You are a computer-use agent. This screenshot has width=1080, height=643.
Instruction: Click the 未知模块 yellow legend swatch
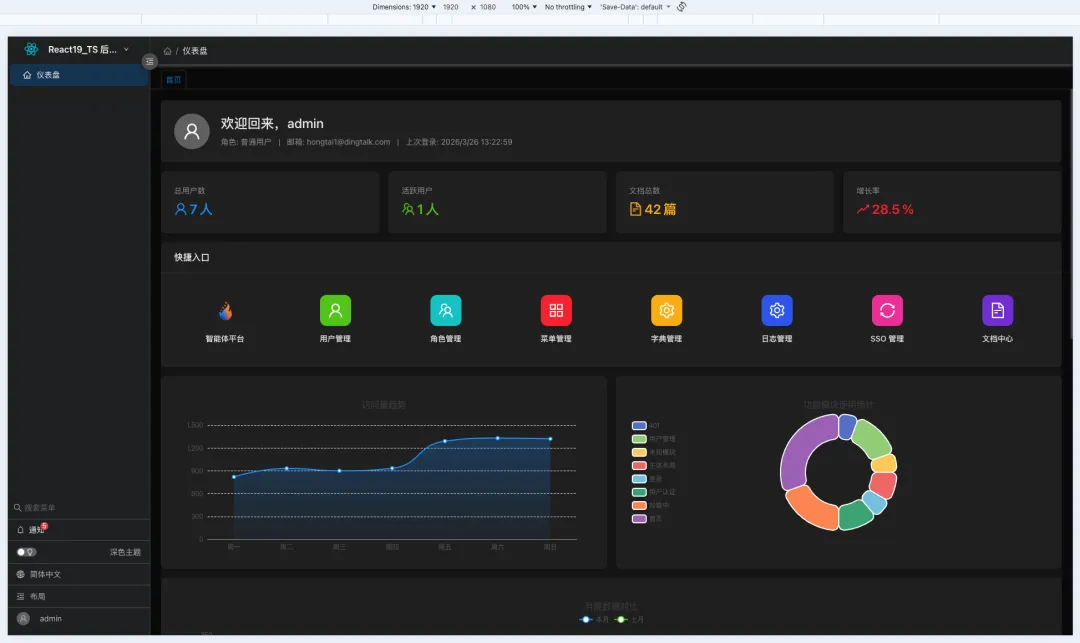pos(639,452)
